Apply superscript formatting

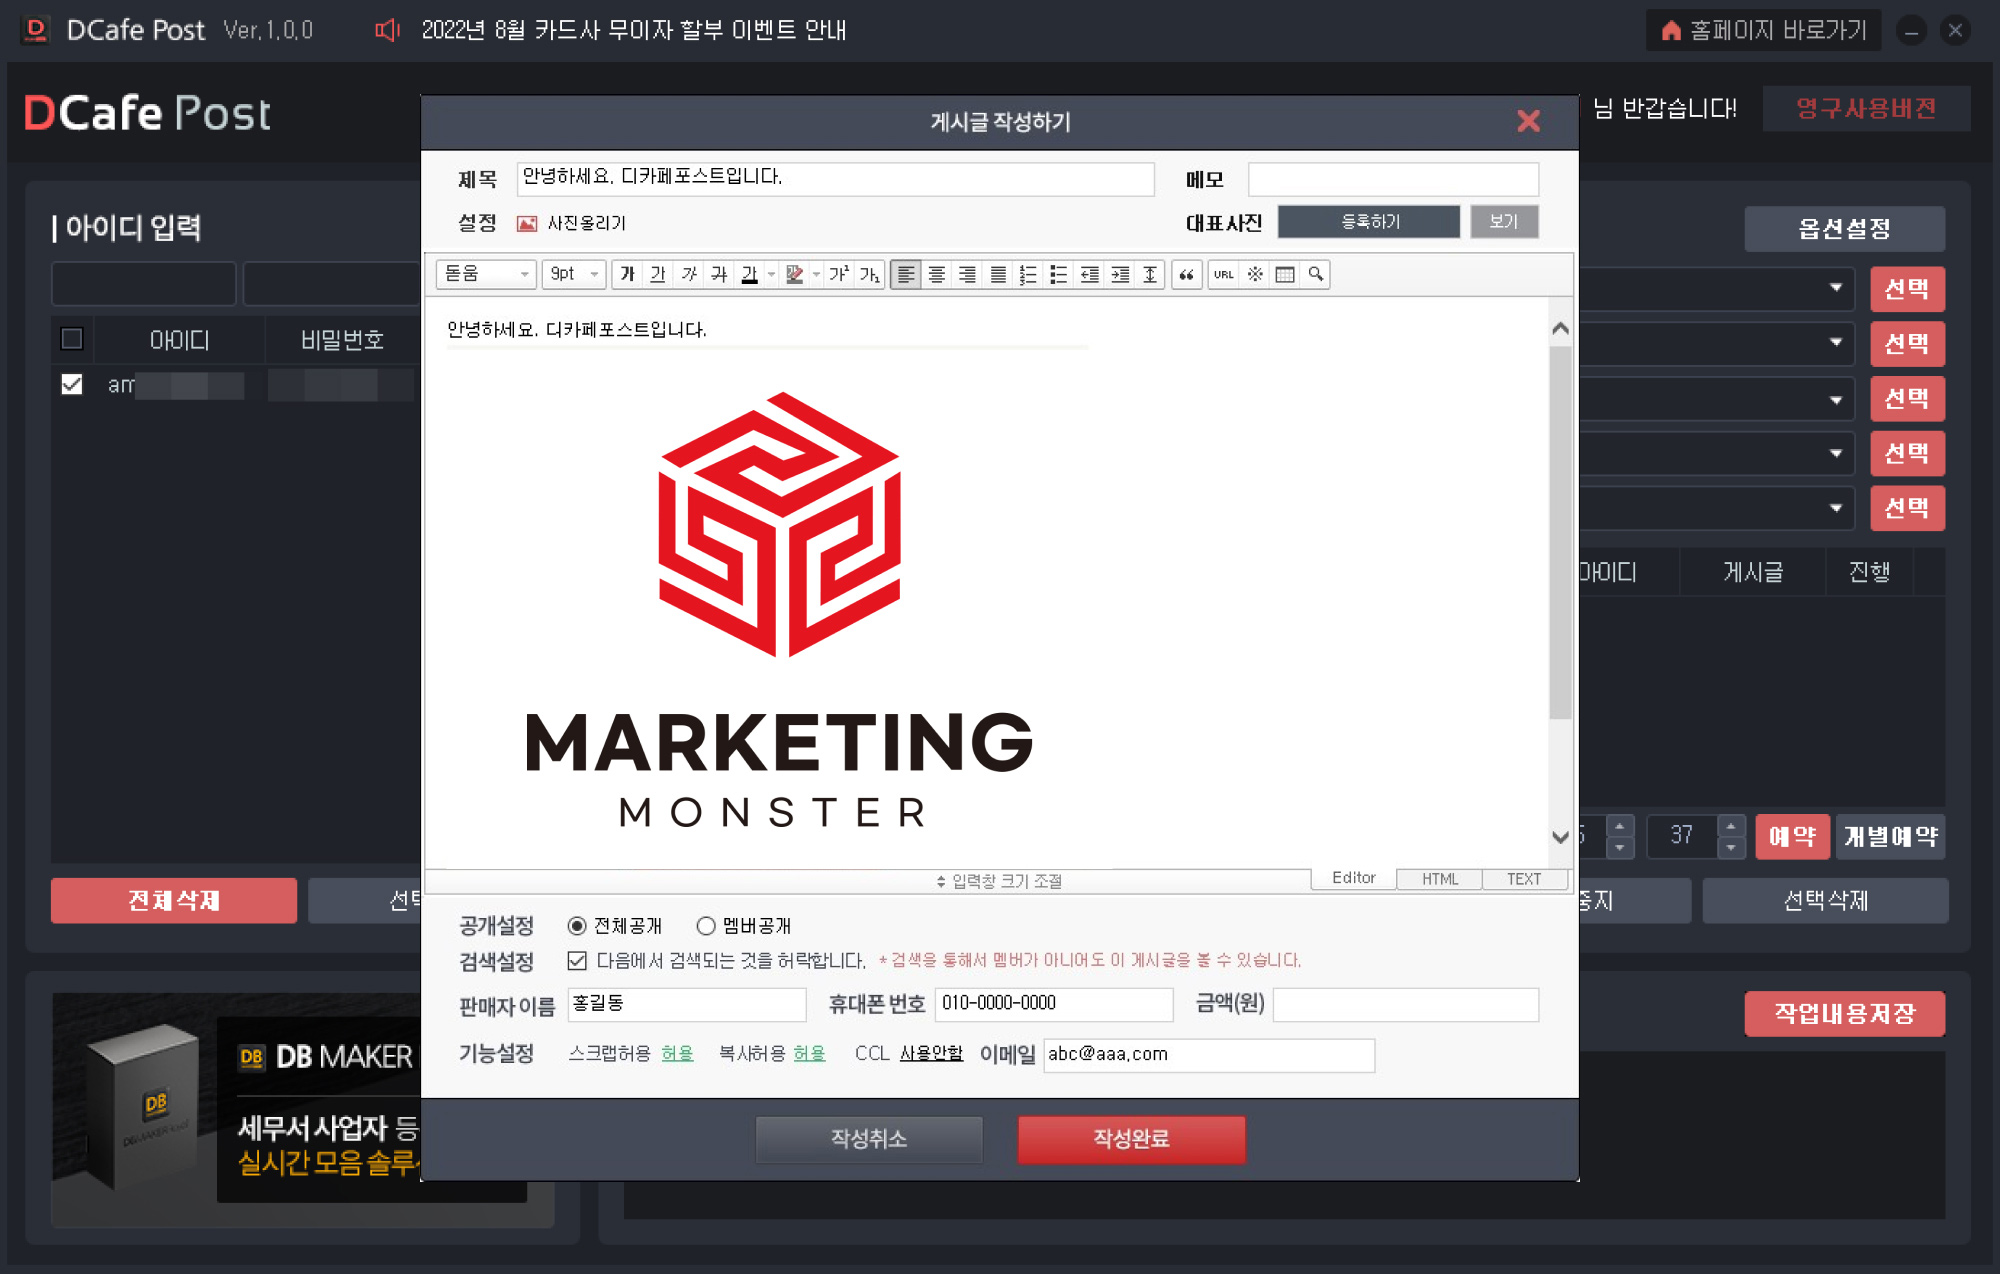tap(838, 274)
